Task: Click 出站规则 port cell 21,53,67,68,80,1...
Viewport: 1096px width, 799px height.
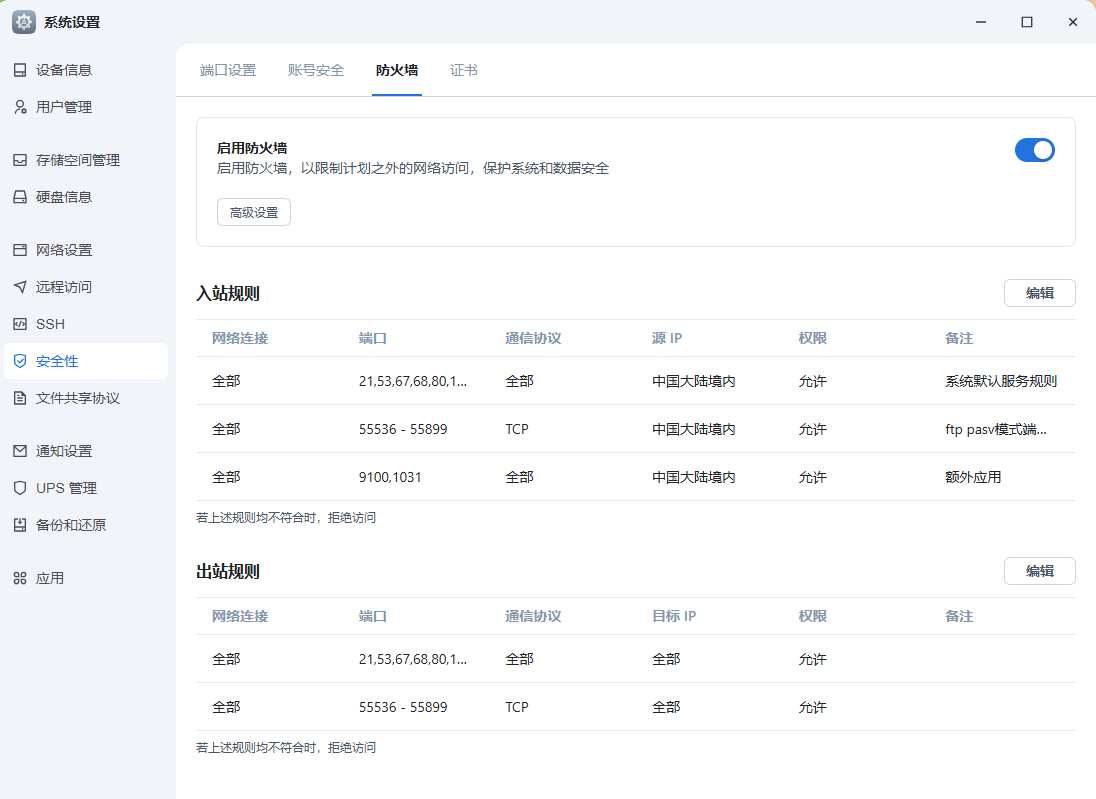Action: pyautogui.click(x=413, y=659)
